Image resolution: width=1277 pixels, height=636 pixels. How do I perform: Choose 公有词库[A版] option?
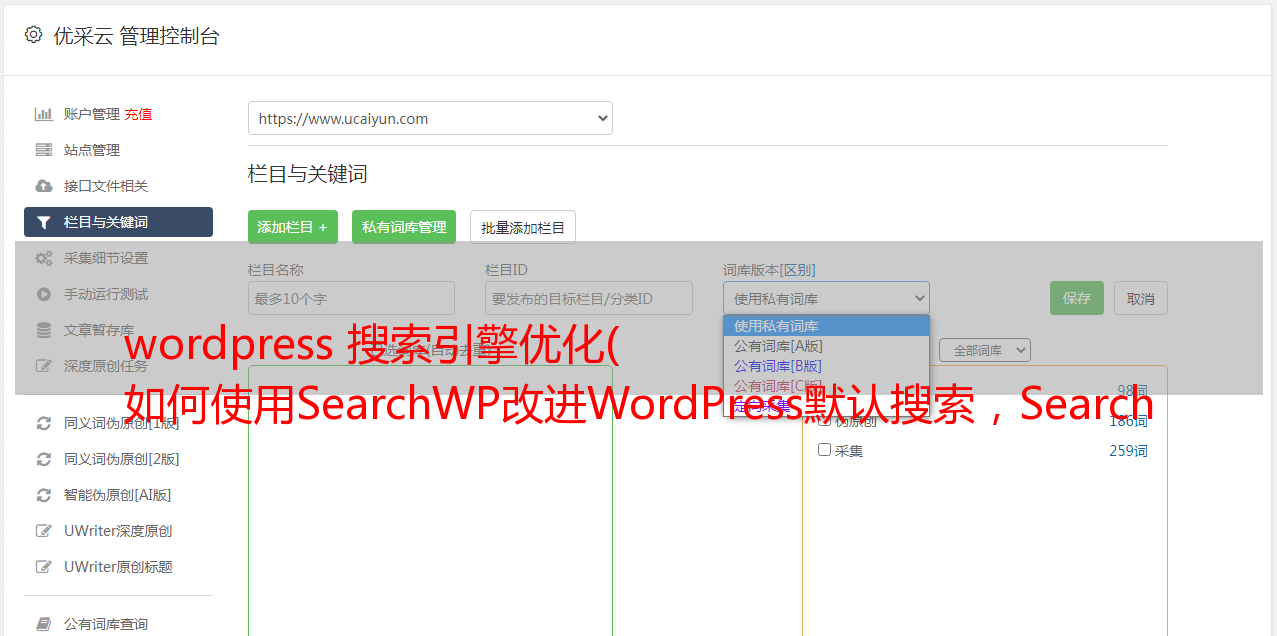(x=826, y=346)
